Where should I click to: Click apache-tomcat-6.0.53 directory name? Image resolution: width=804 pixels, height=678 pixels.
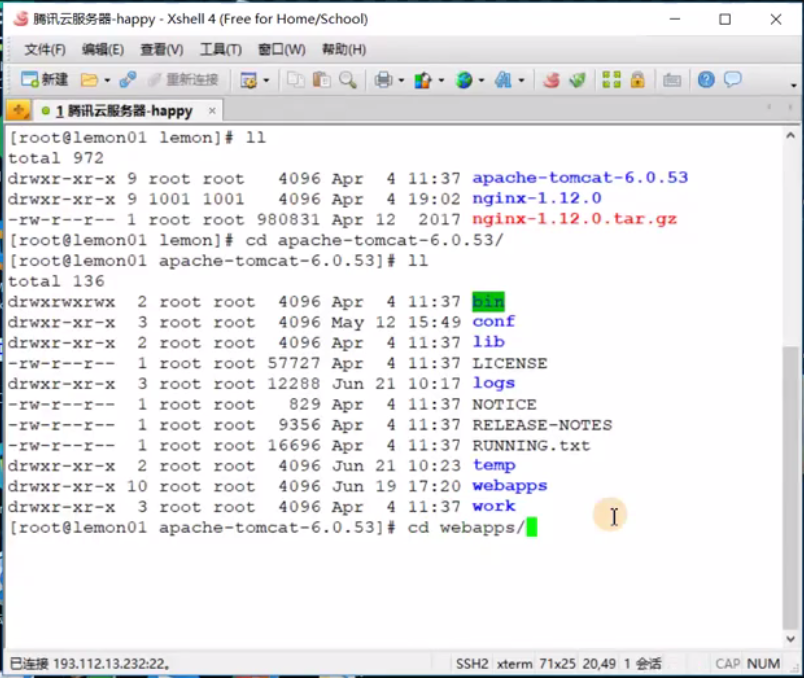[x=580, y=178]
